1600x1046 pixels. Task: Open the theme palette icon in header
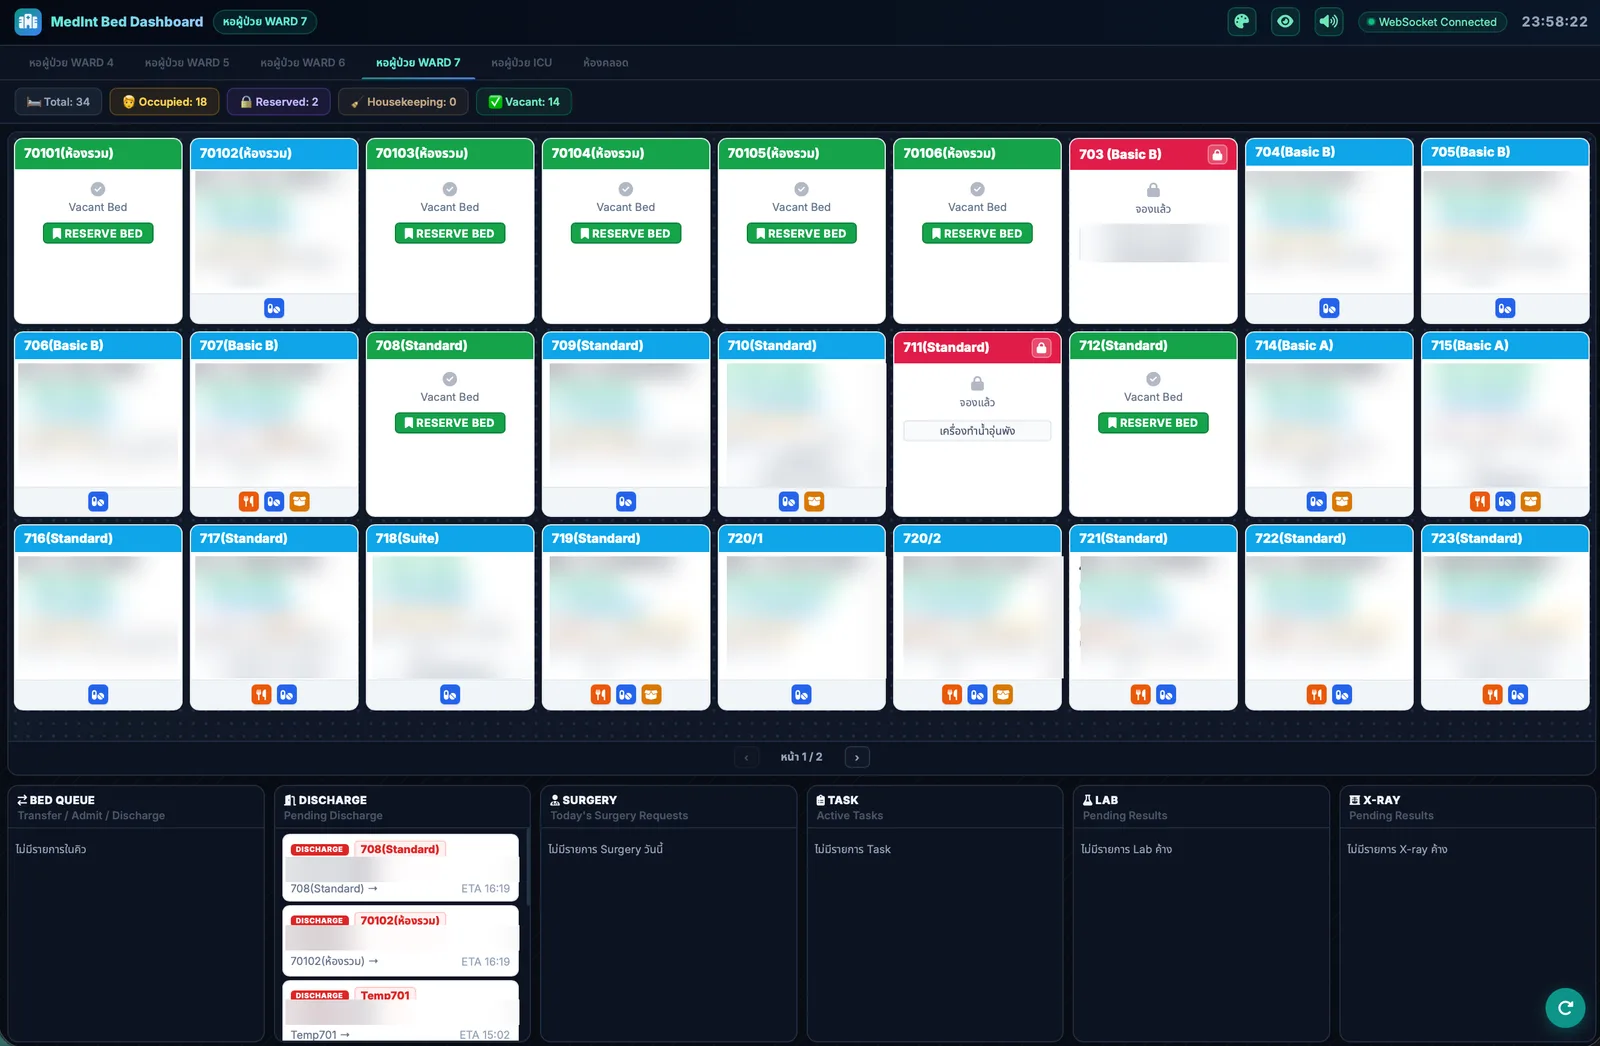tap(1242, 21)
